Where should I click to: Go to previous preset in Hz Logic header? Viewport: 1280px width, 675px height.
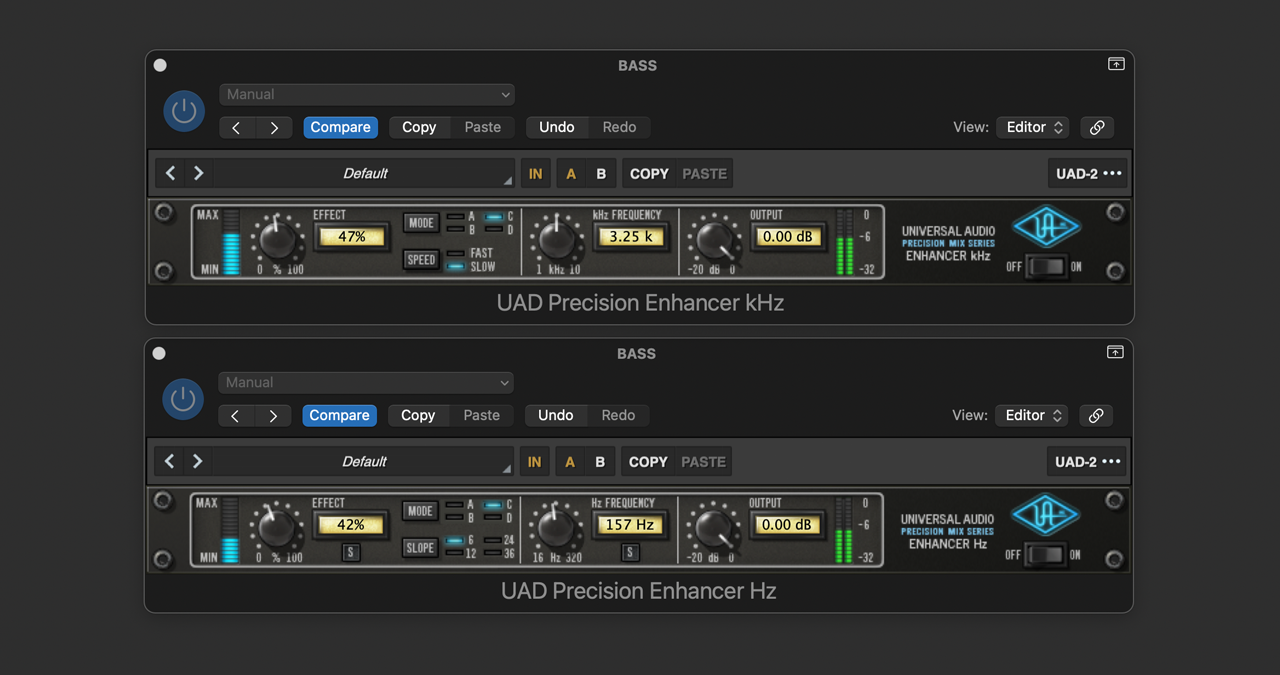pos(236,415)
